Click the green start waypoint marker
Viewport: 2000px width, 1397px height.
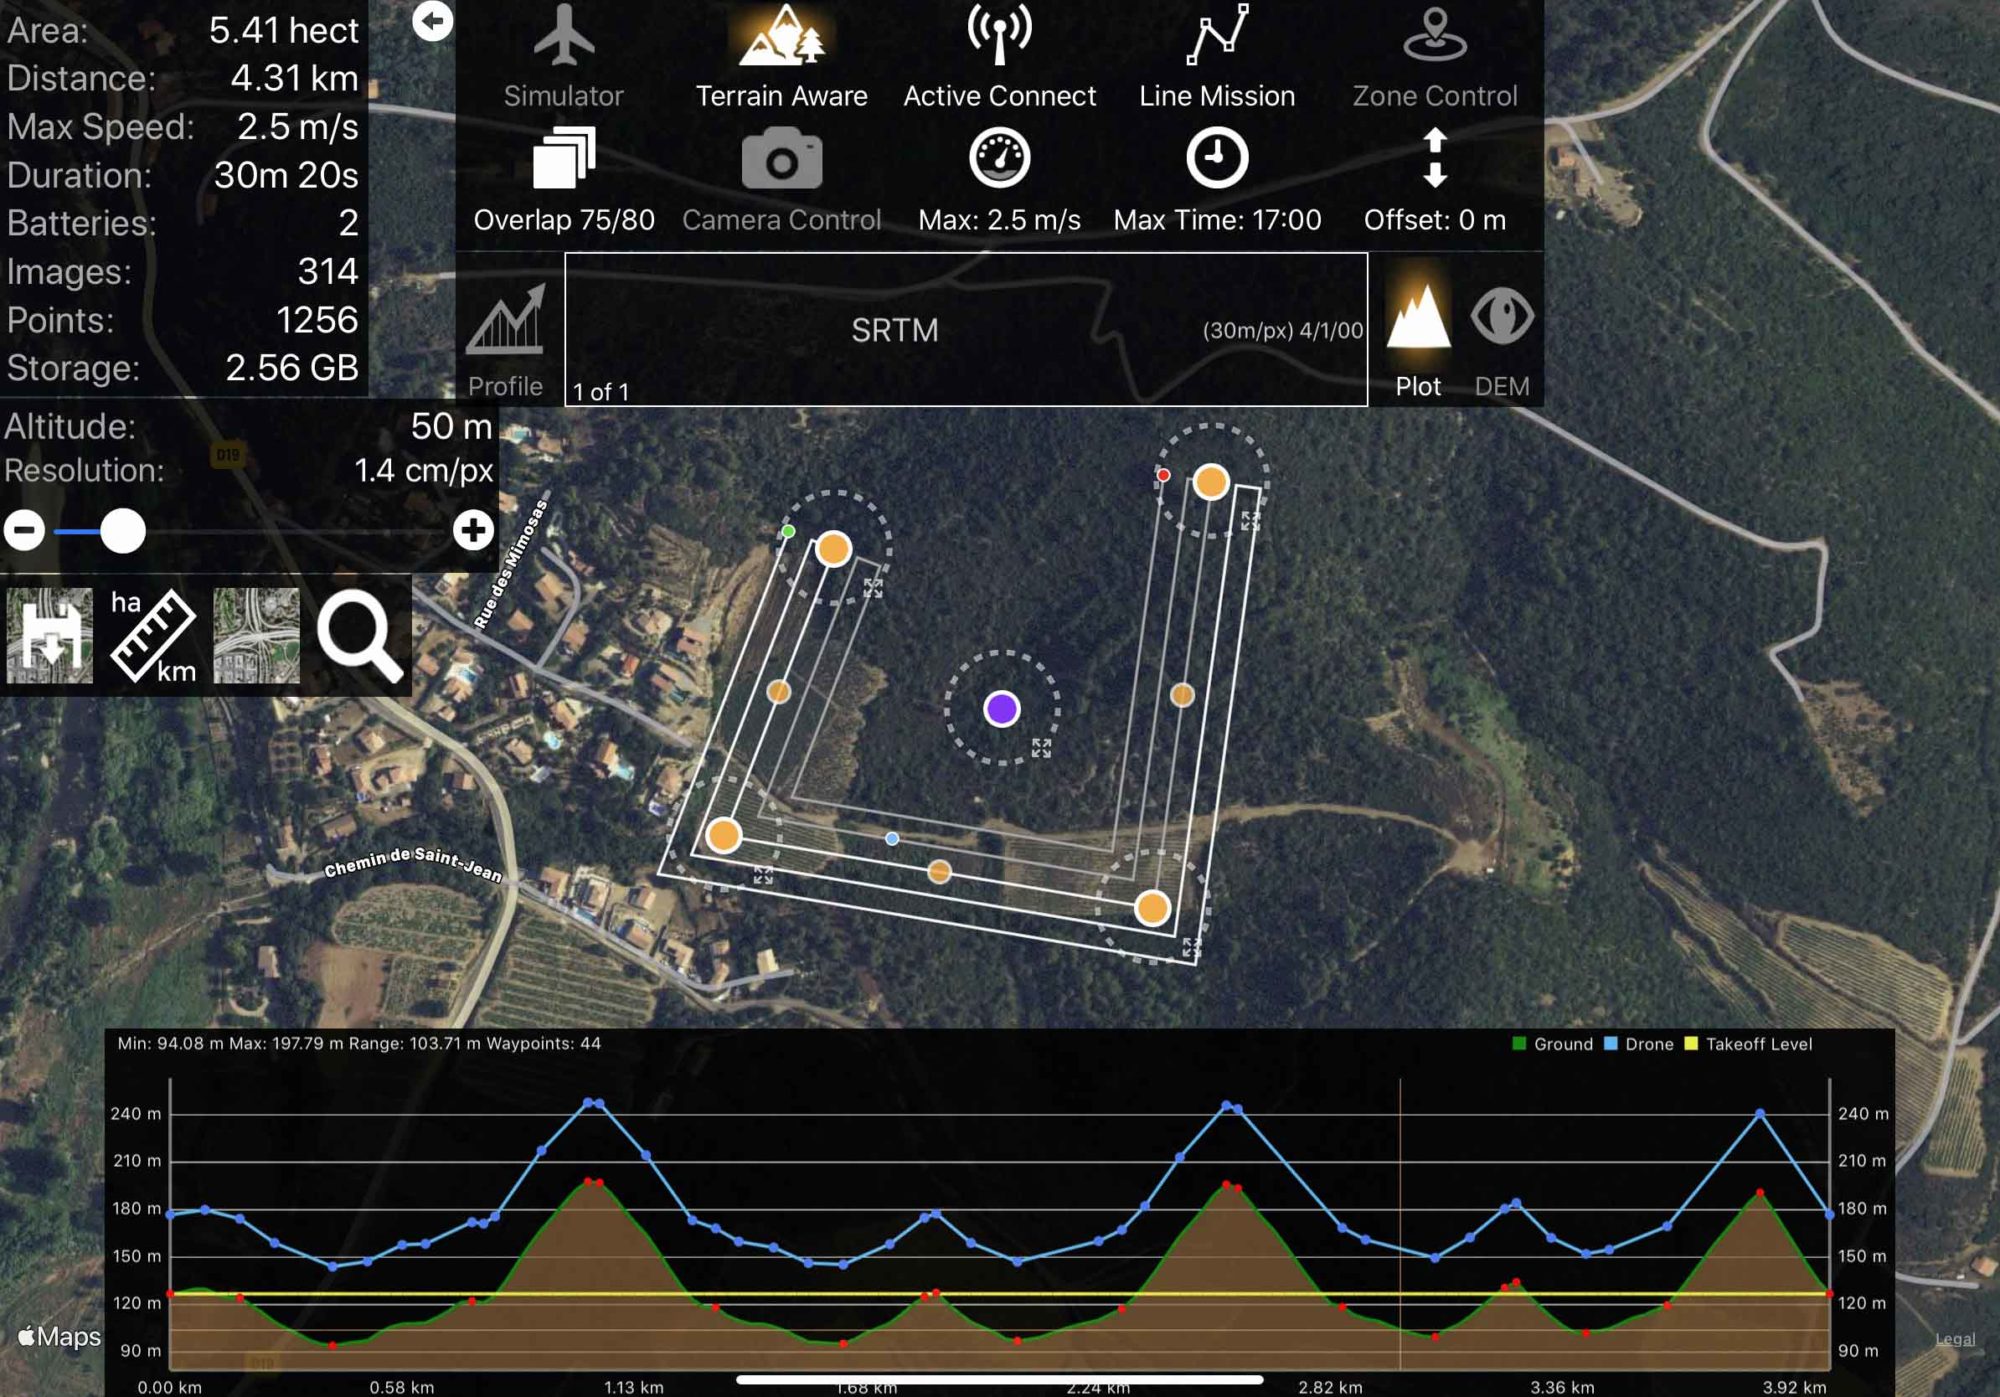[x=788, y=531]
